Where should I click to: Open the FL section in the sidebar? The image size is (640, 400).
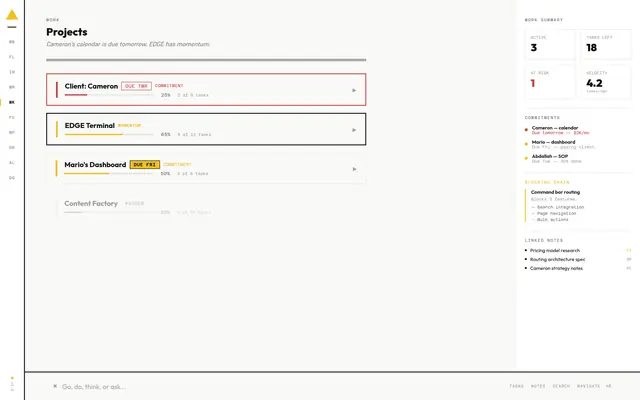[12, 57]
